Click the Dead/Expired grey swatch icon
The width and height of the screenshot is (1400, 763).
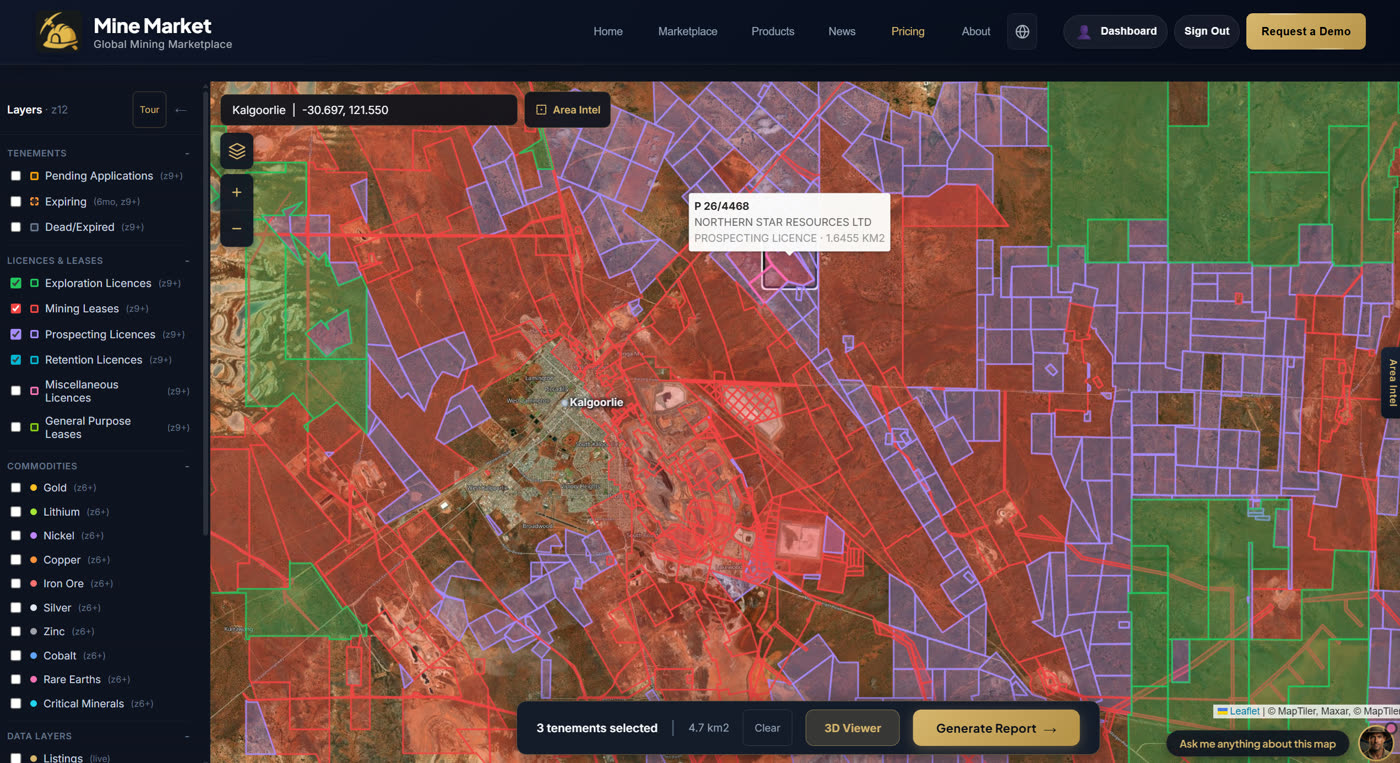35,227
